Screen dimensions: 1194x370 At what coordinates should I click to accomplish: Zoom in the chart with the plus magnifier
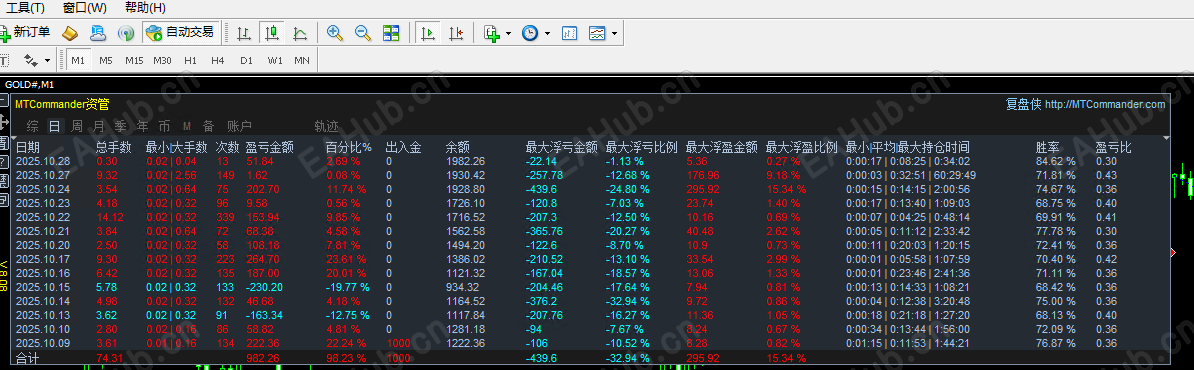pos(334,33)
